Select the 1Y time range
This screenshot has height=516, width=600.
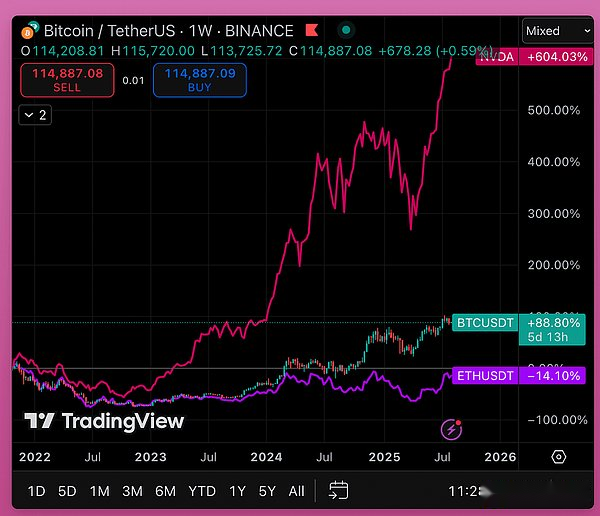[x=237, y=491]
